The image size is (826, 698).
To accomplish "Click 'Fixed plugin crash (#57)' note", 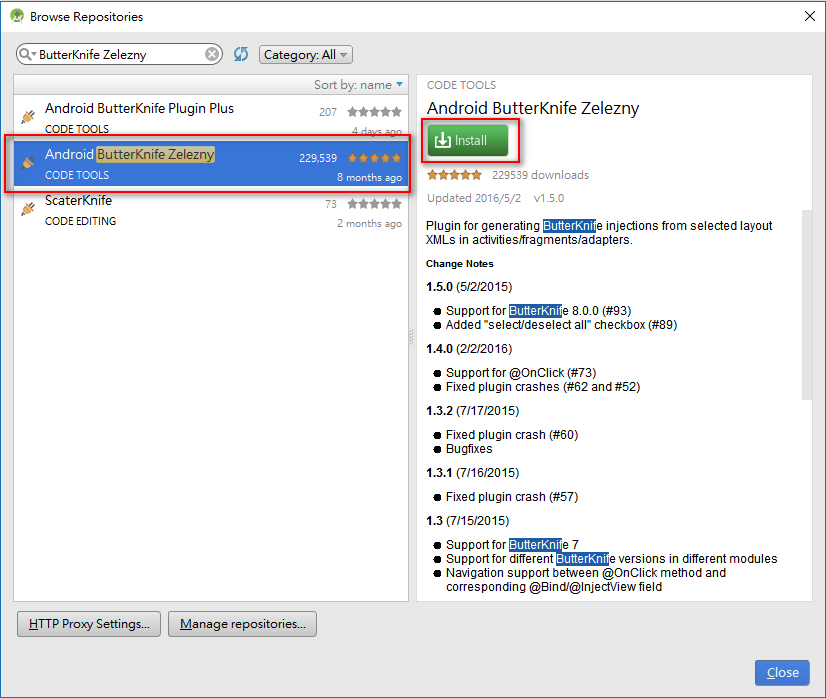I will [512, 497].
